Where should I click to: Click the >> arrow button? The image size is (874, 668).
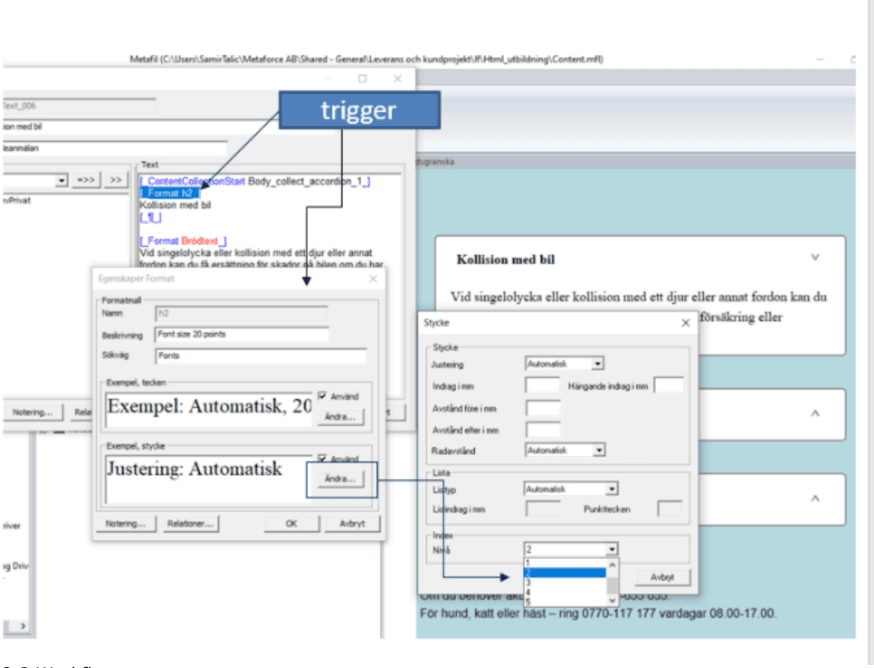click(x=117, y=180)
